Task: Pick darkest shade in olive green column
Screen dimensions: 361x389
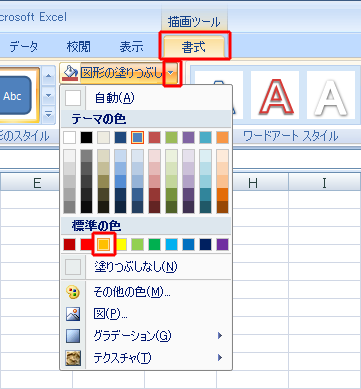Action: pyautogui.click(x=171, y=207)
